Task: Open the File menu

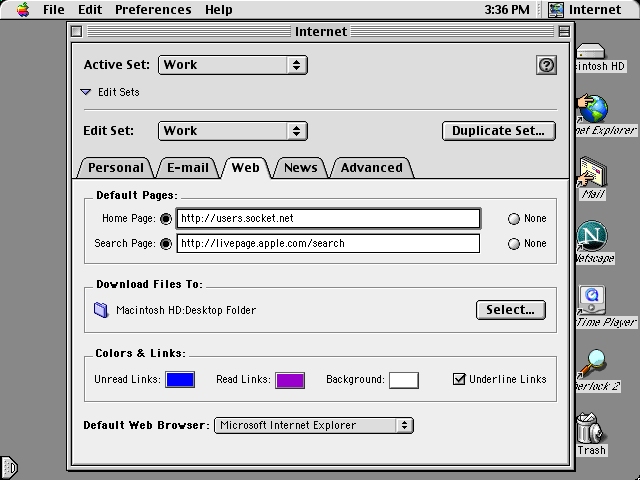Action: tap(53, 9)
